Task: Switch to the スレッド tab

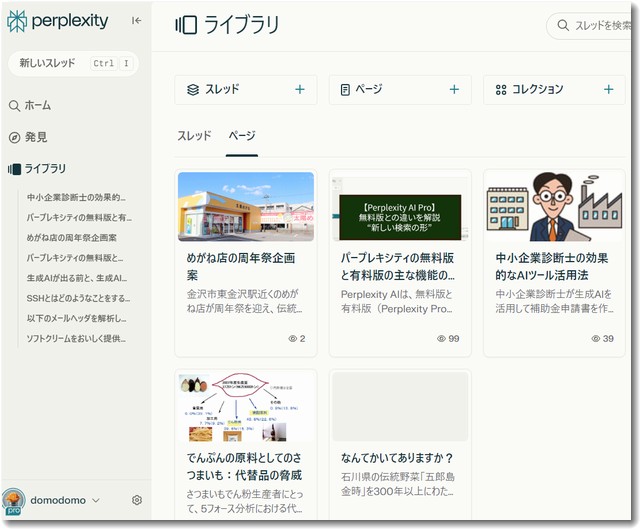Action: [x=194, y=135]
